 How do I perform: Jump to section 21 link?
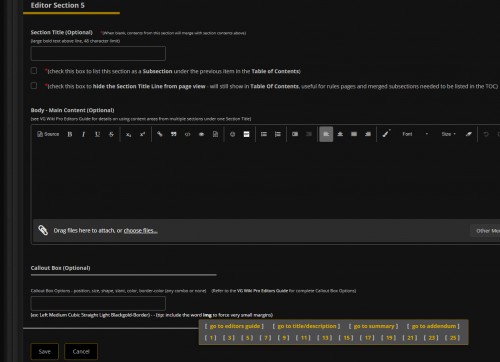point(410,338)
